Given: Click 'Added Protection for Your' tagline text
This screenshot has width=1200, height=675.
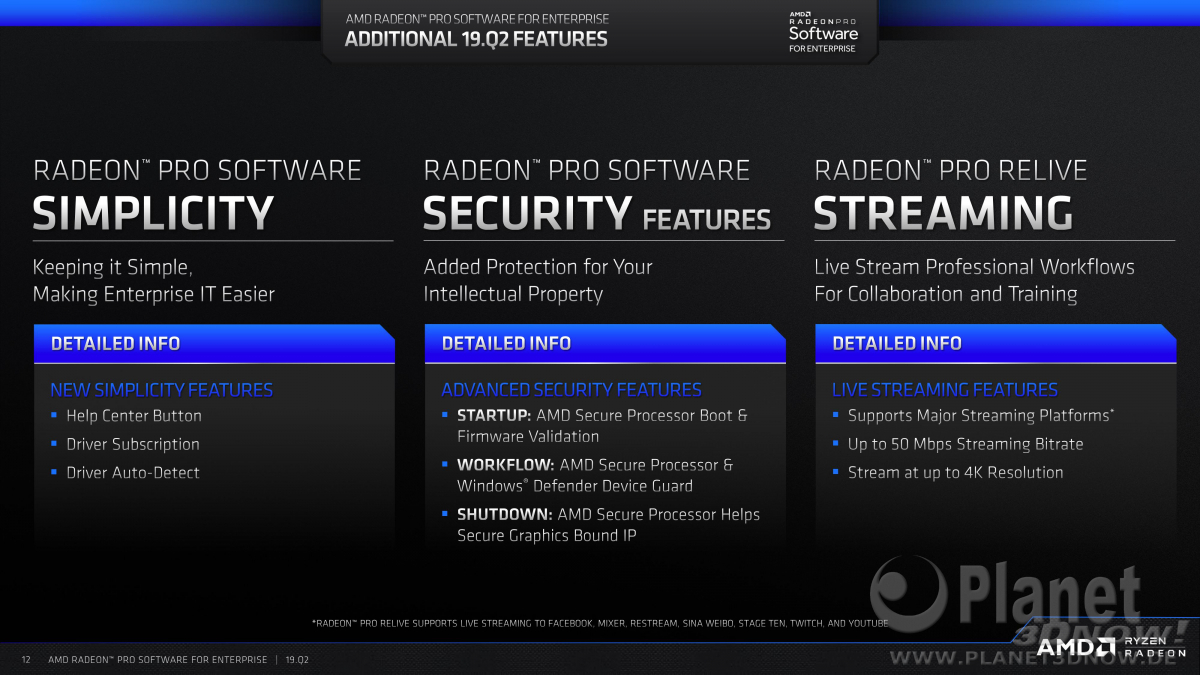Looking at the screenshot, I should click(538, 267).
